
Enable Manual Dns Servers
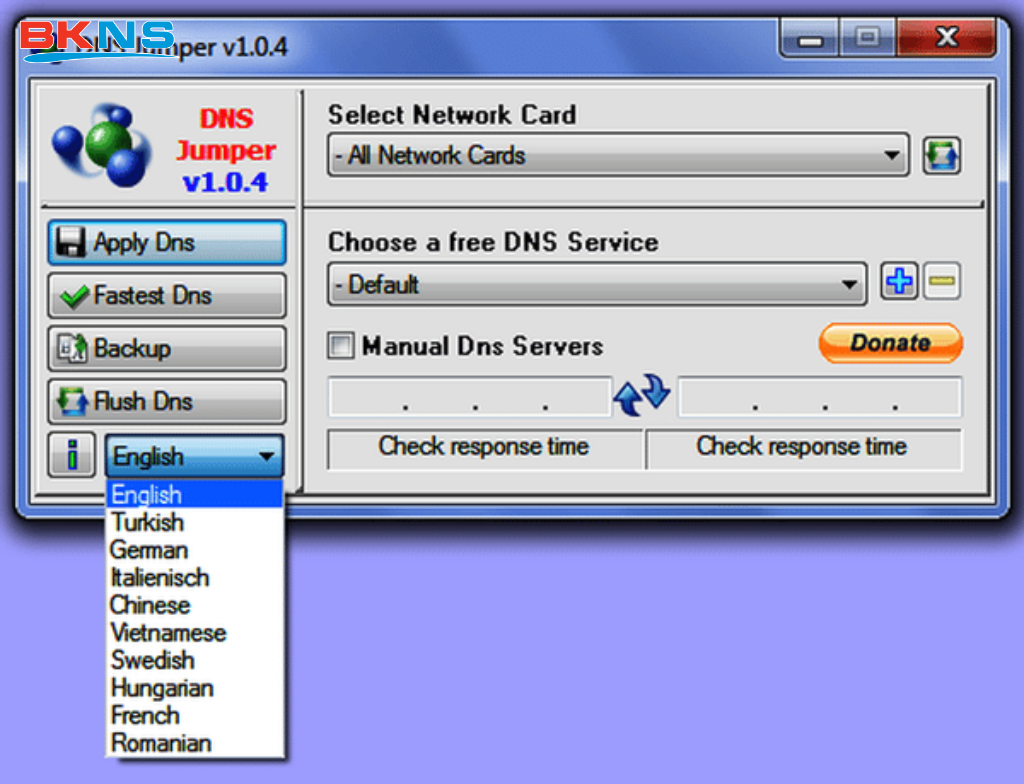(341, 346)
